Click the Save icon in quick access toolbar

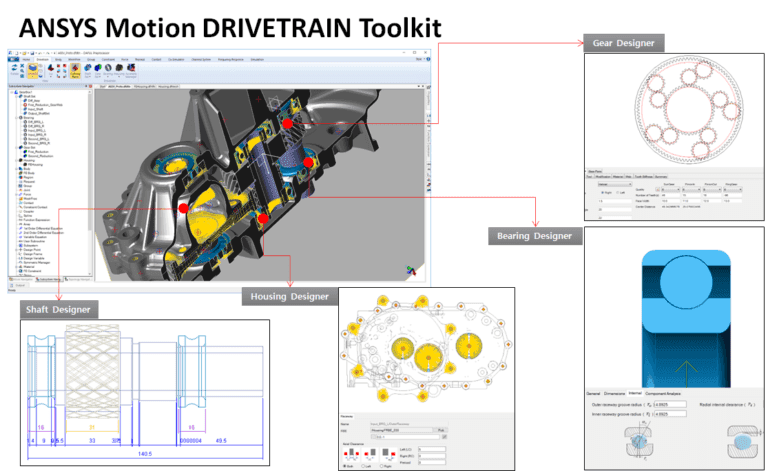(x=32, y=53)
